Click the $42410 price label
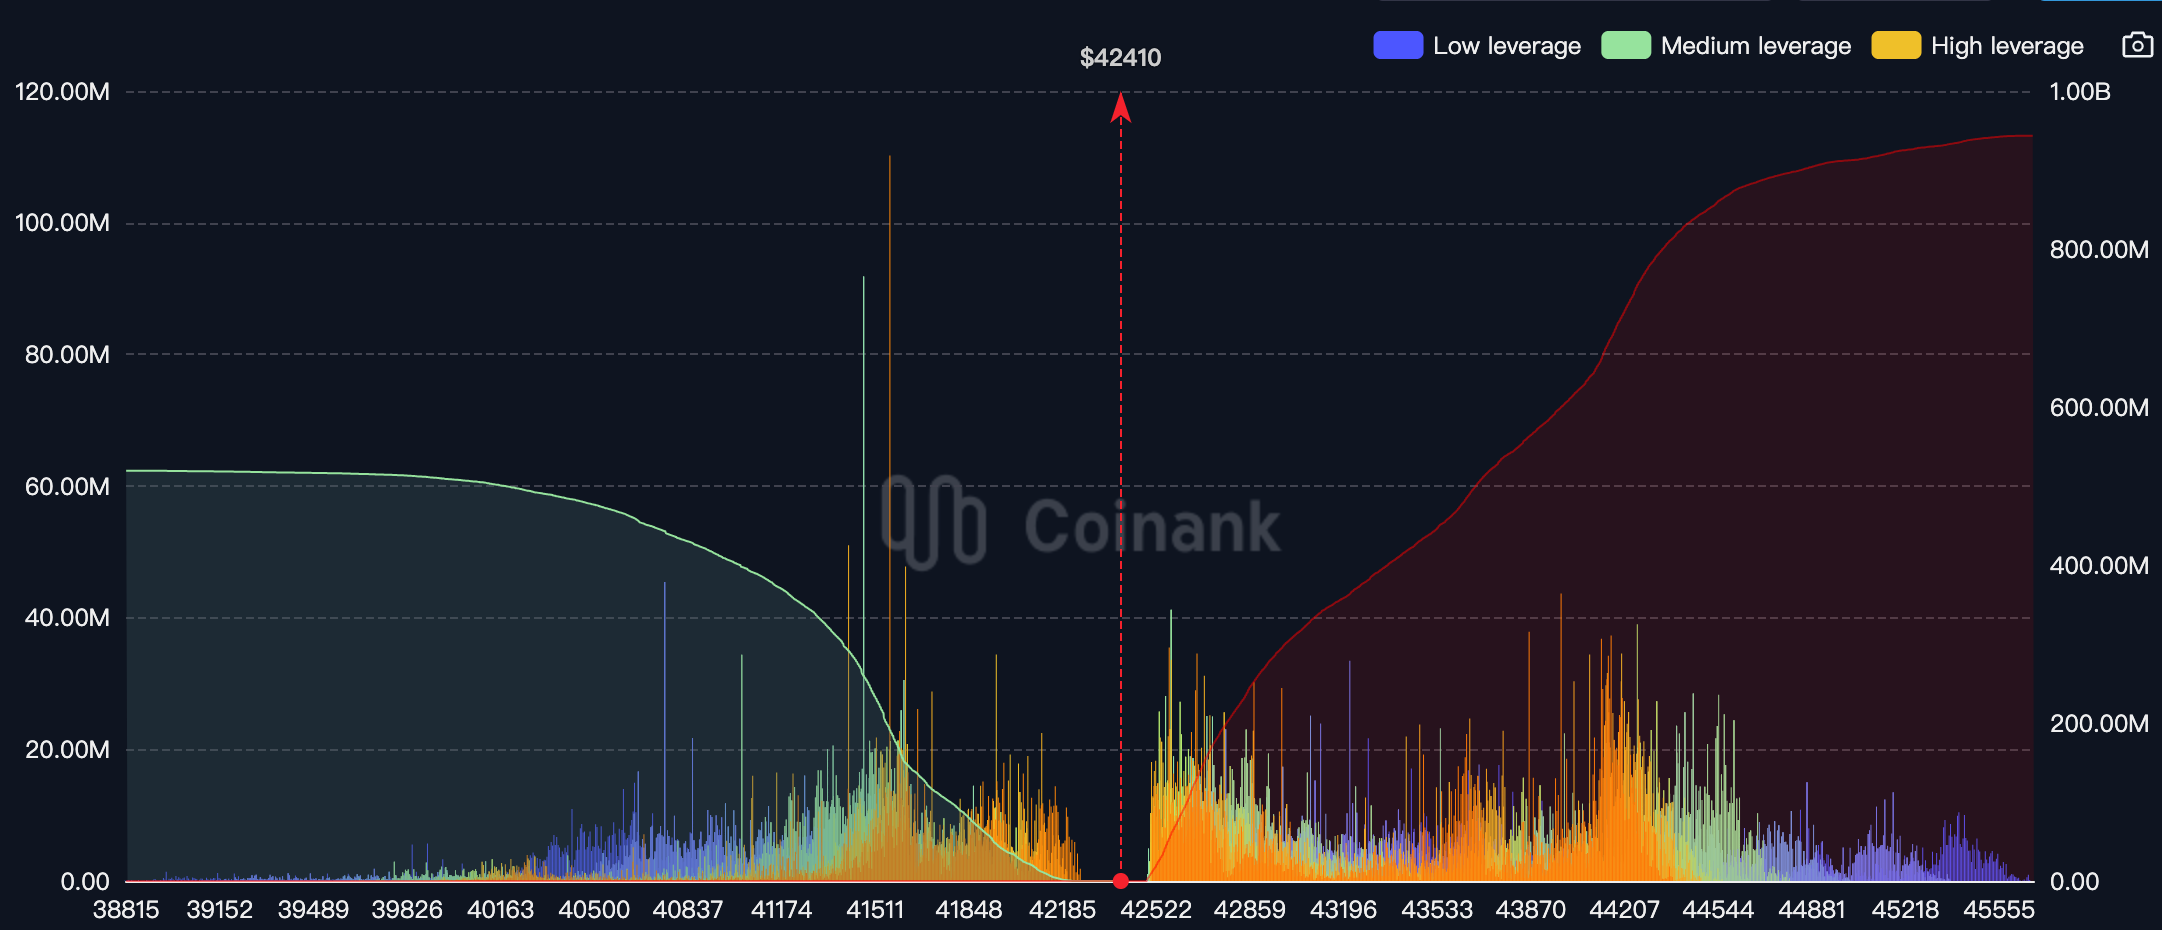 pos(1121,58)
